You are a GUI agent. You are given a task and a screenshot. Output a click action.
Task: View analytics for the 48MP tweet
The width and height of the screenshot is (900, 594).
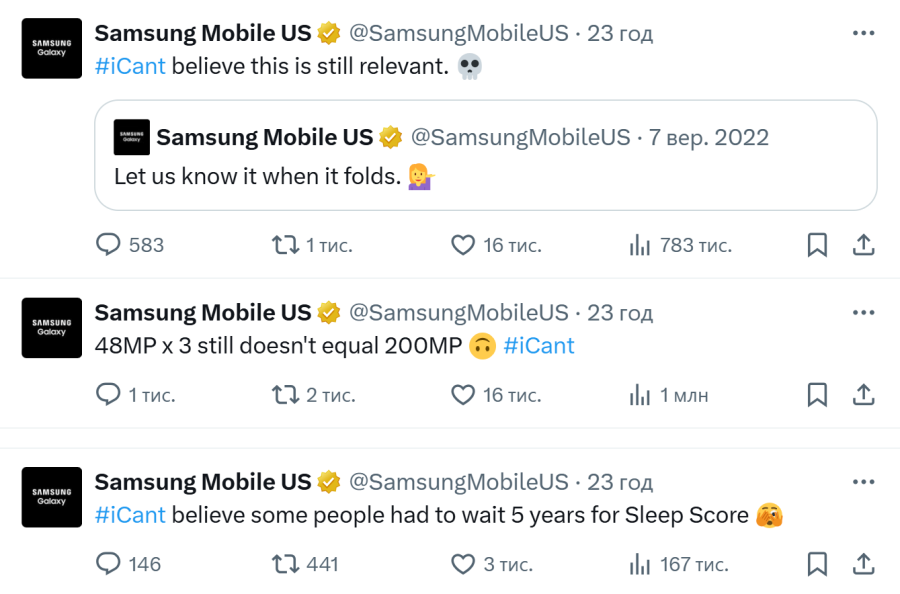point(640,395)
